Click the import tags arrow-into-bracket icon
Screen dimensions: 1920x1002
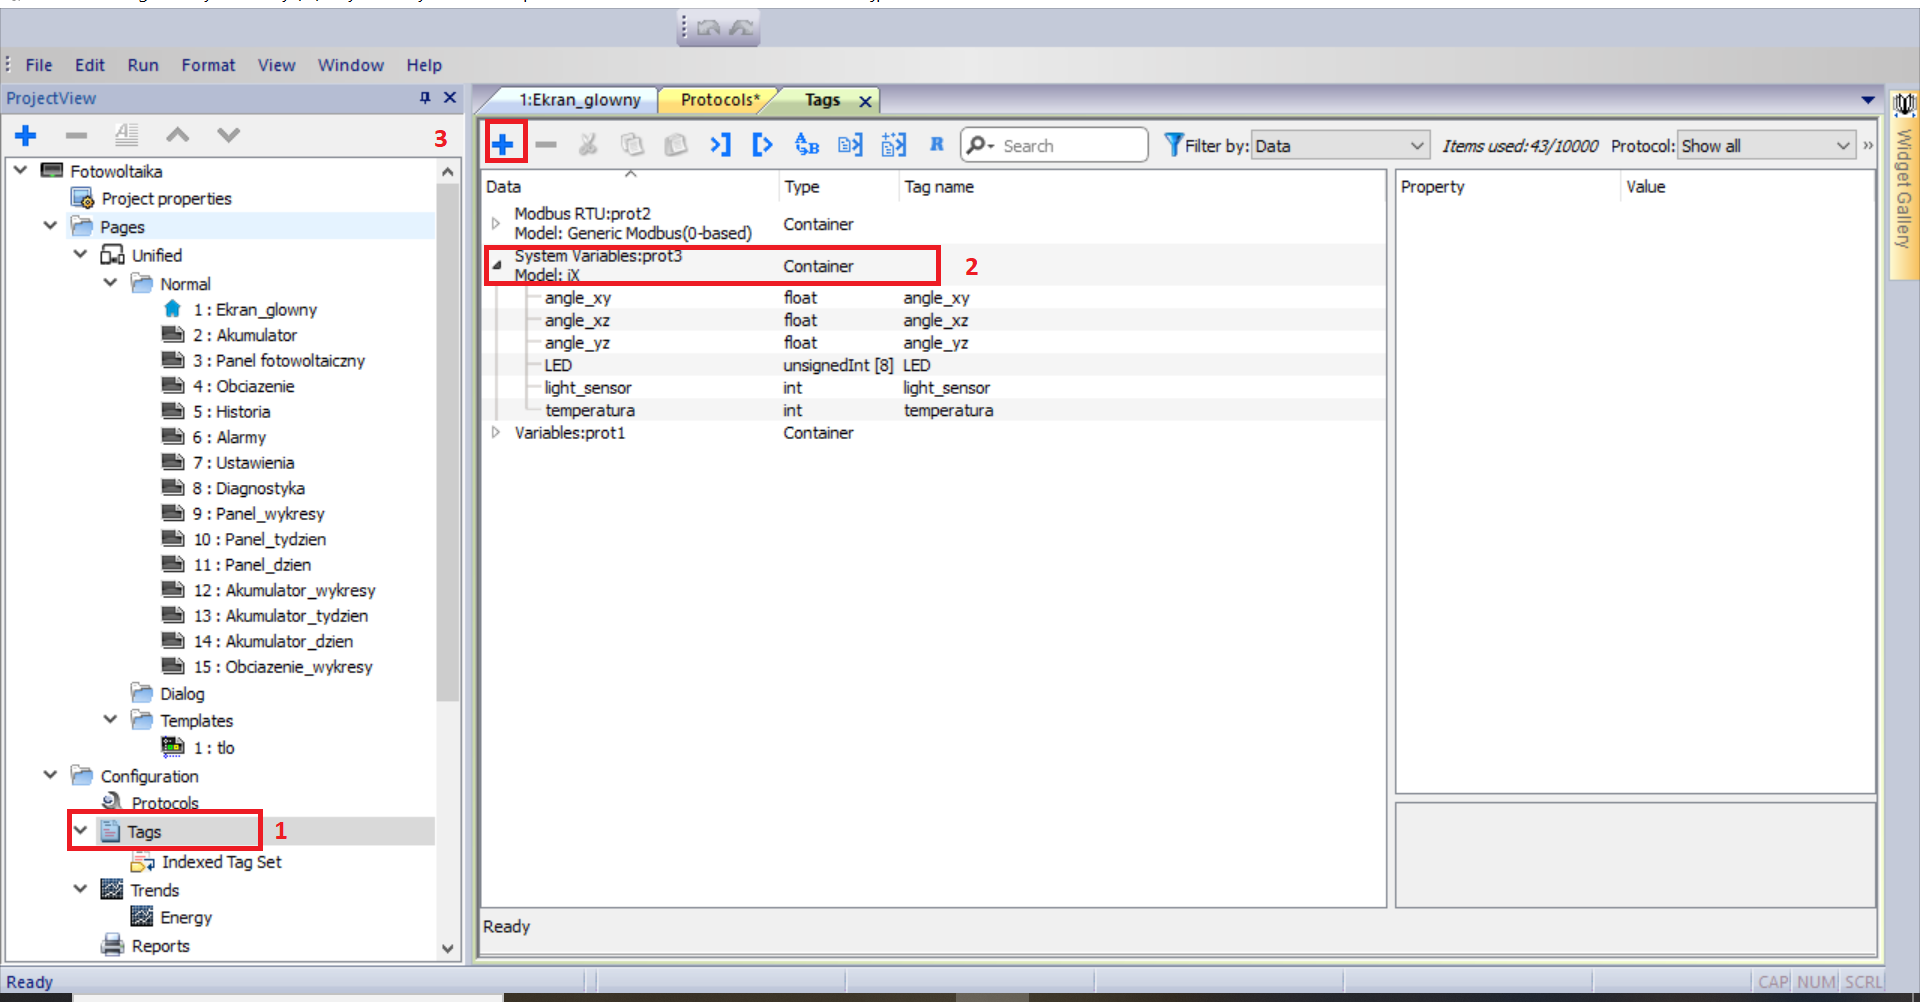720,145
